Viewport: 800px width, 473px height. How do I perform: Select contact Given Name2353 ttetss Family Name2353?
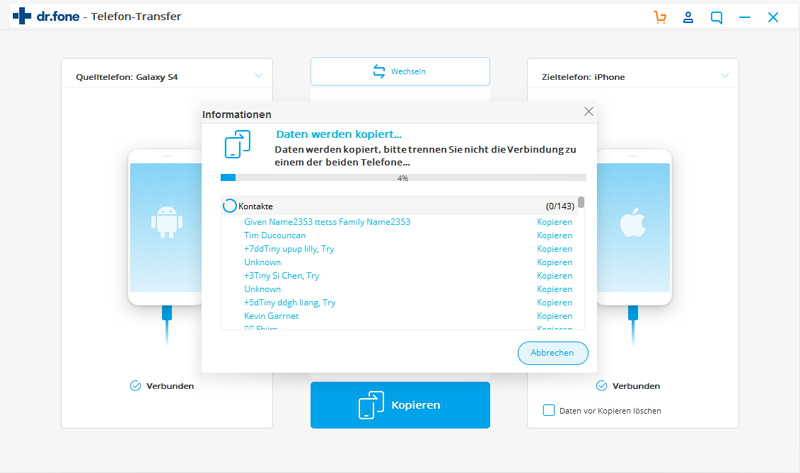click(x=327, y=221)
